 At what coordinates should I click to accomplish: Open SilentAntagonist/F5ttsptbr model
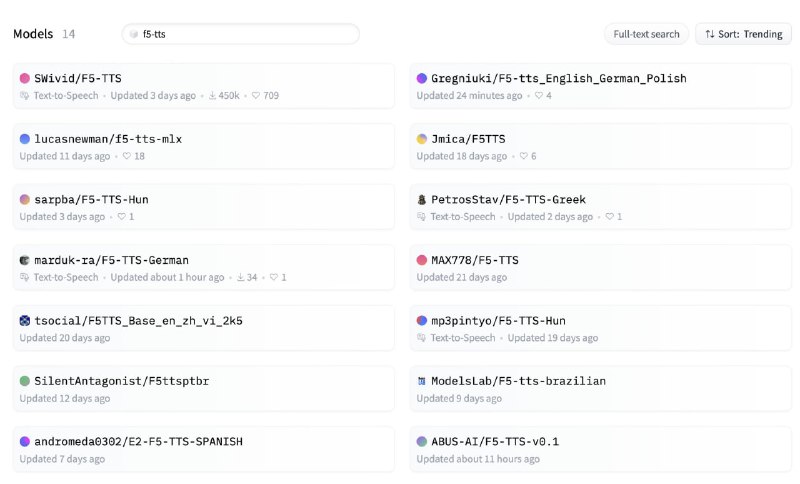(204, 389)
